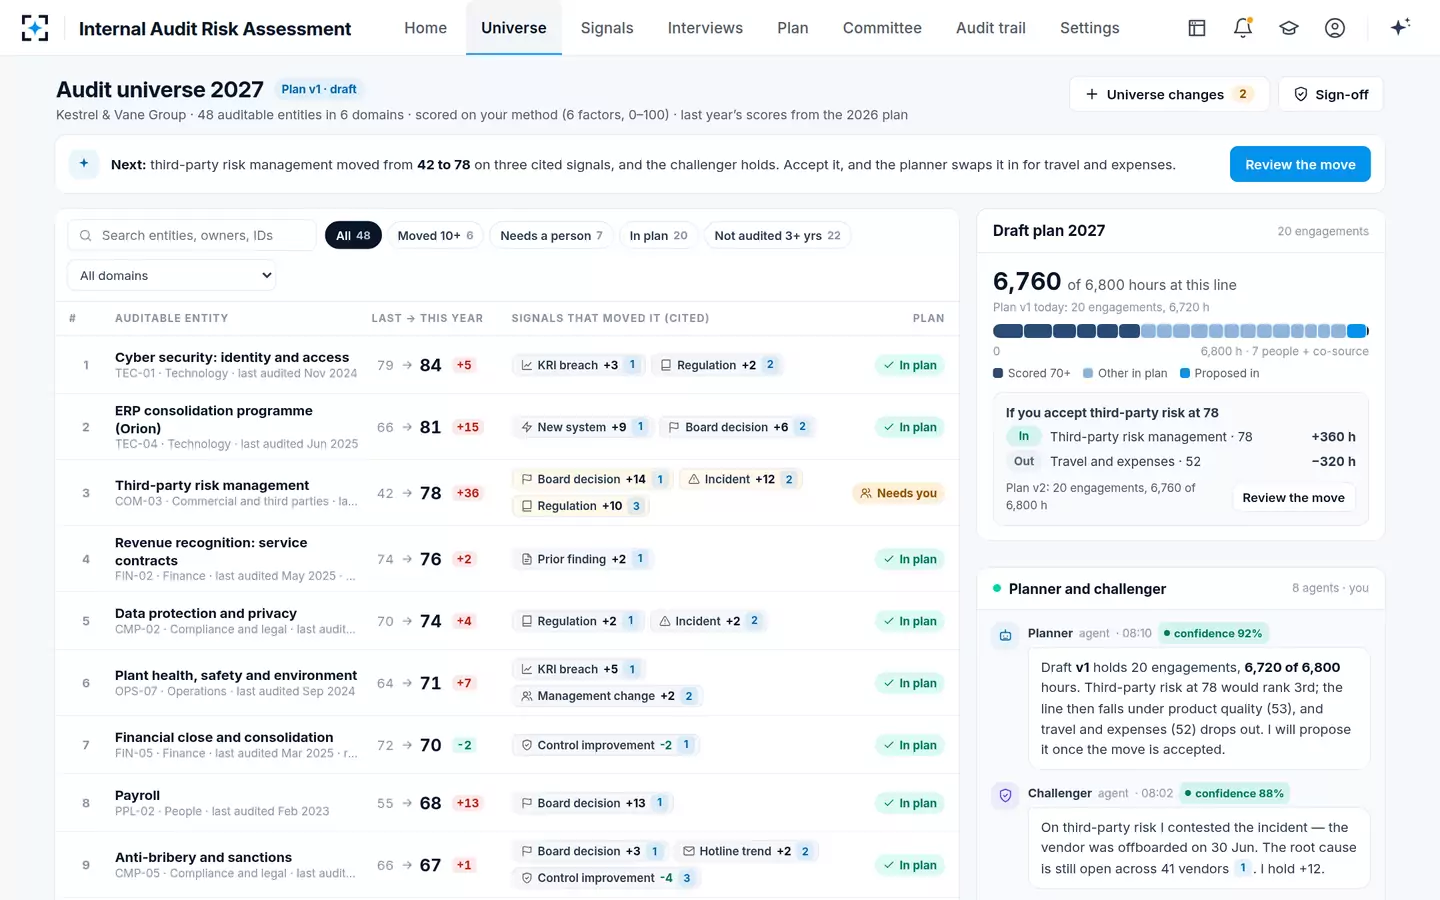Click the Control improvement -2 signal chip

coord(608,745)
